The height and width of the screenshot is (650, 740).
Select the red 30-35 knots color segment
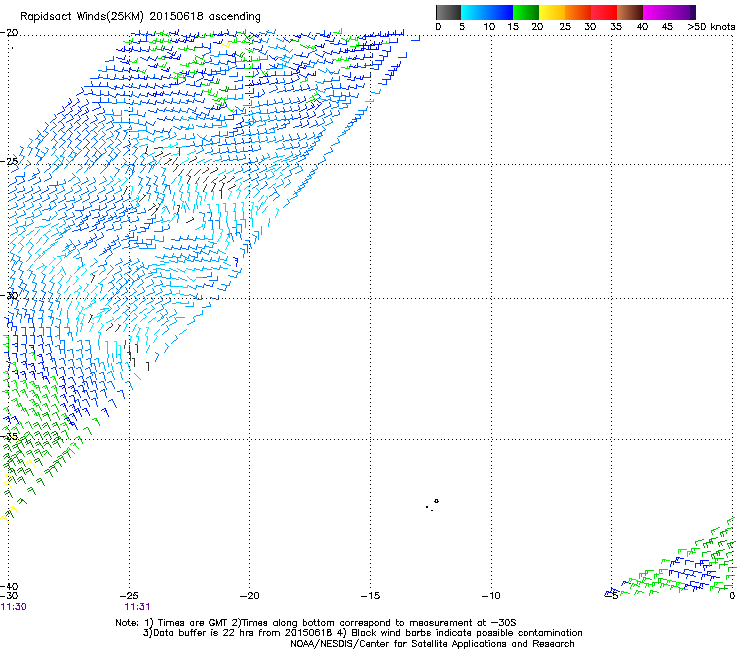604,12
